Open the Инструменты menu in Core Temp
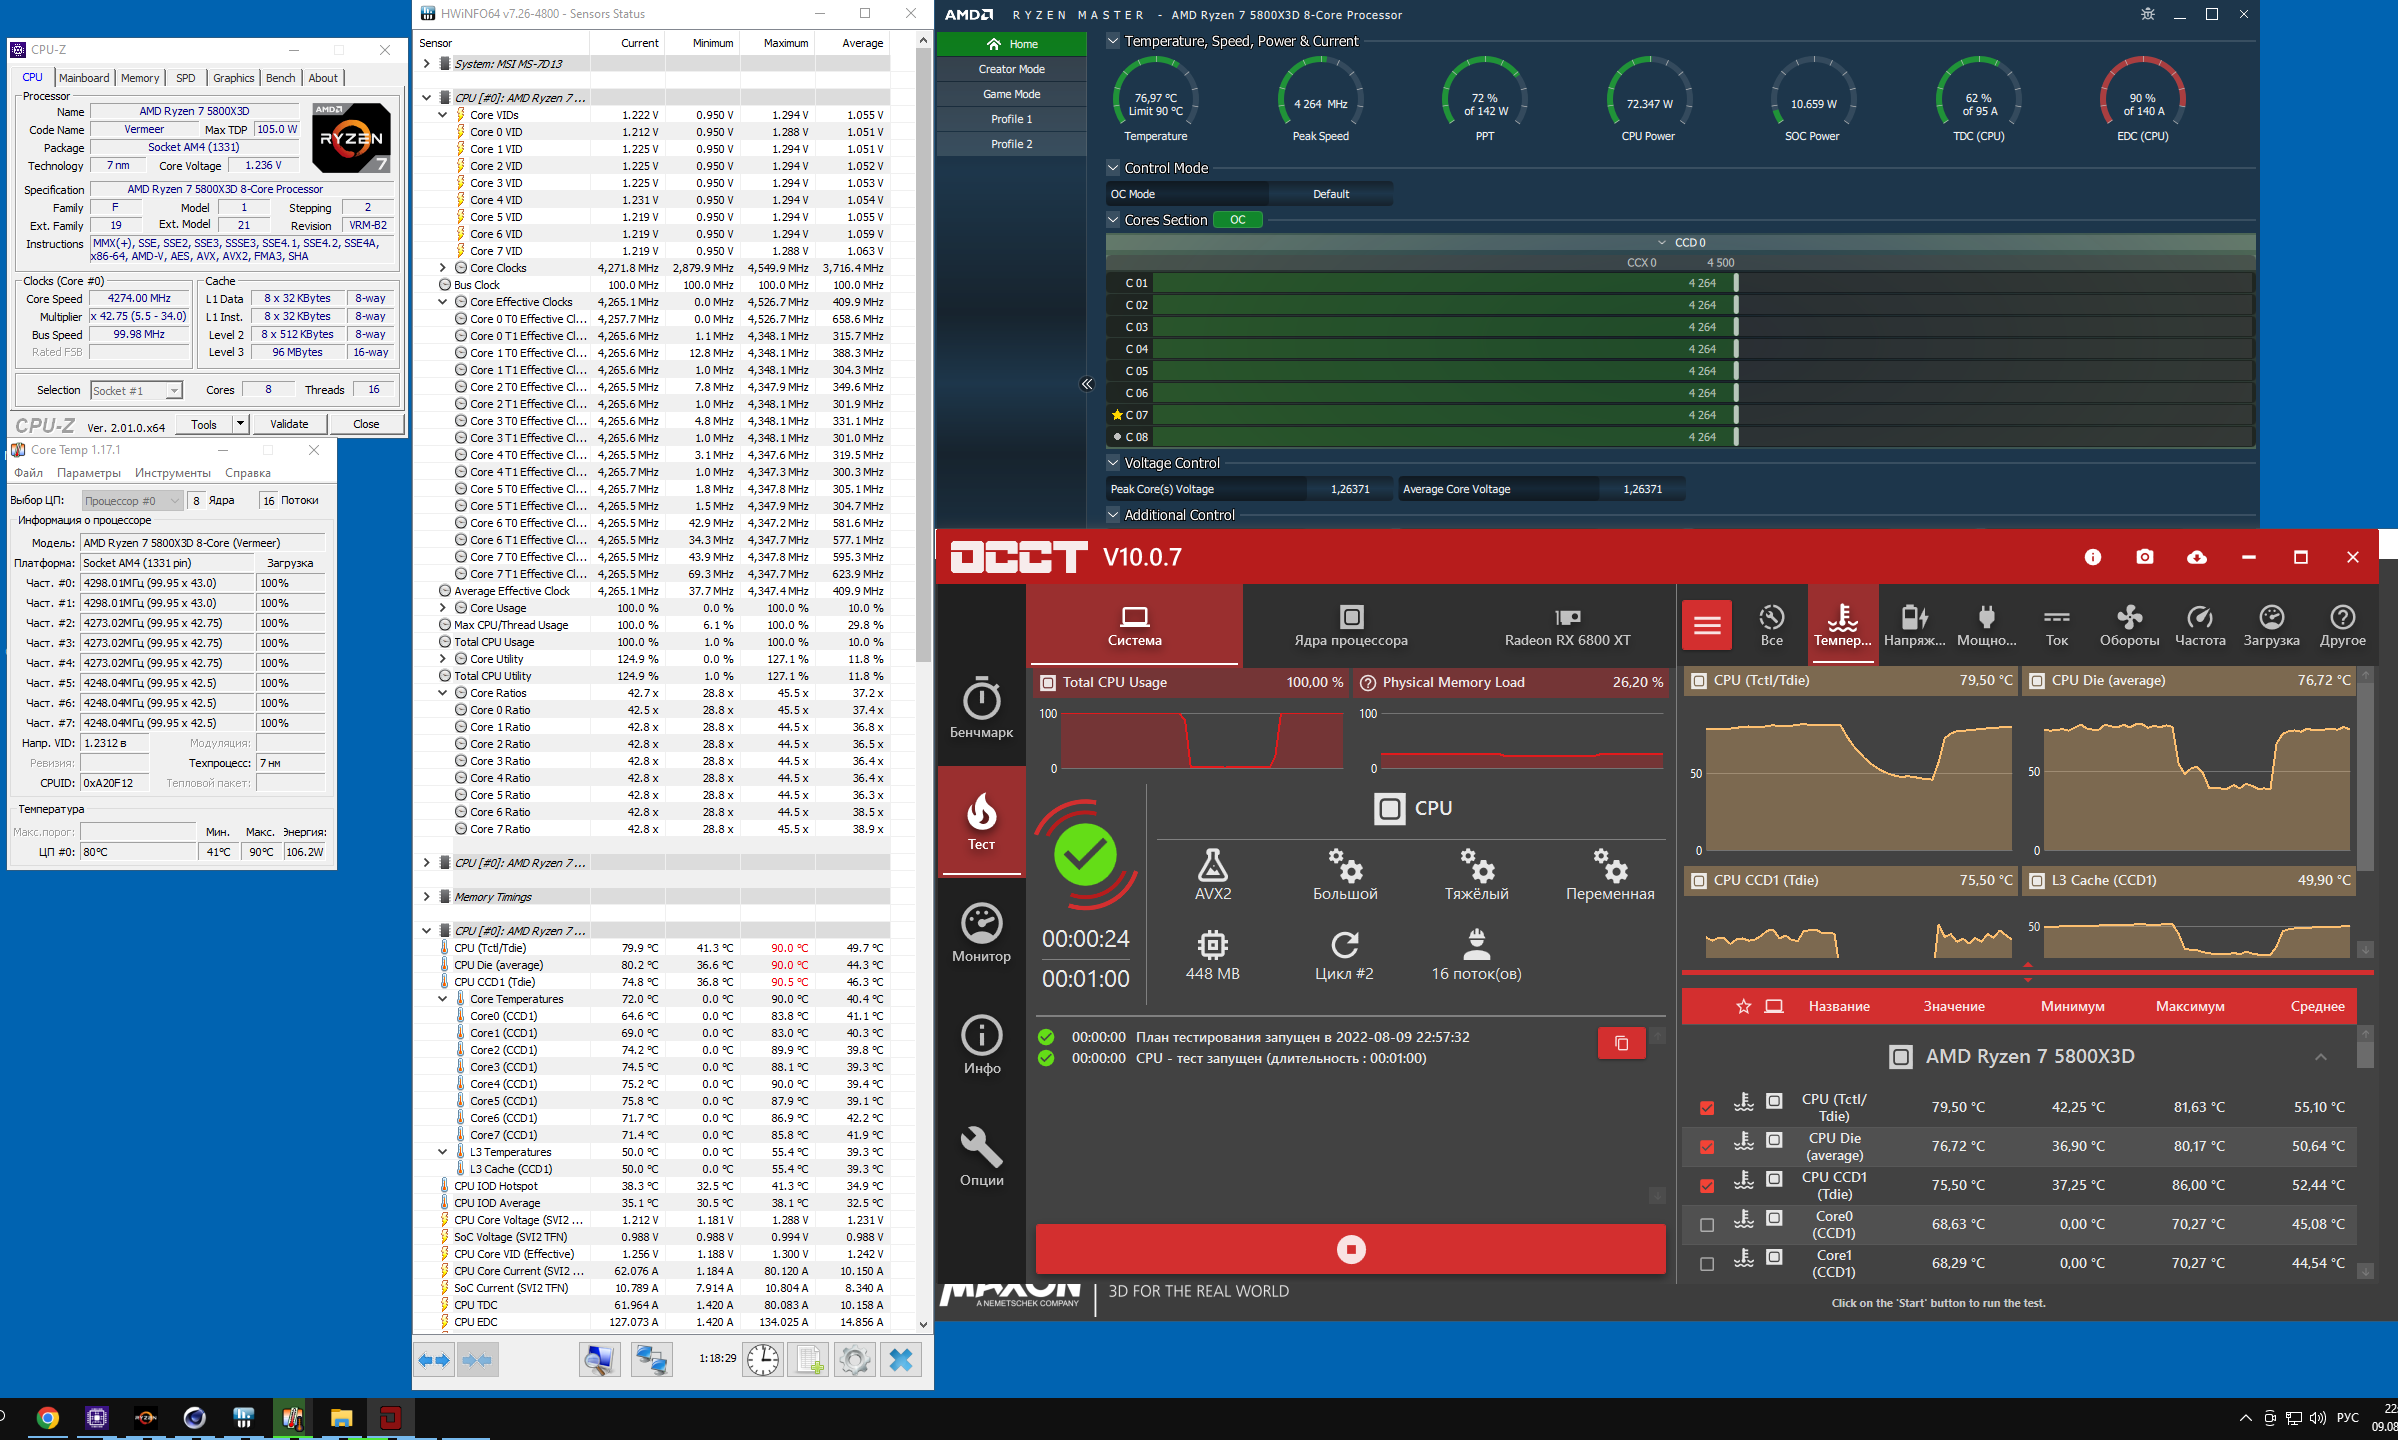 172,473
